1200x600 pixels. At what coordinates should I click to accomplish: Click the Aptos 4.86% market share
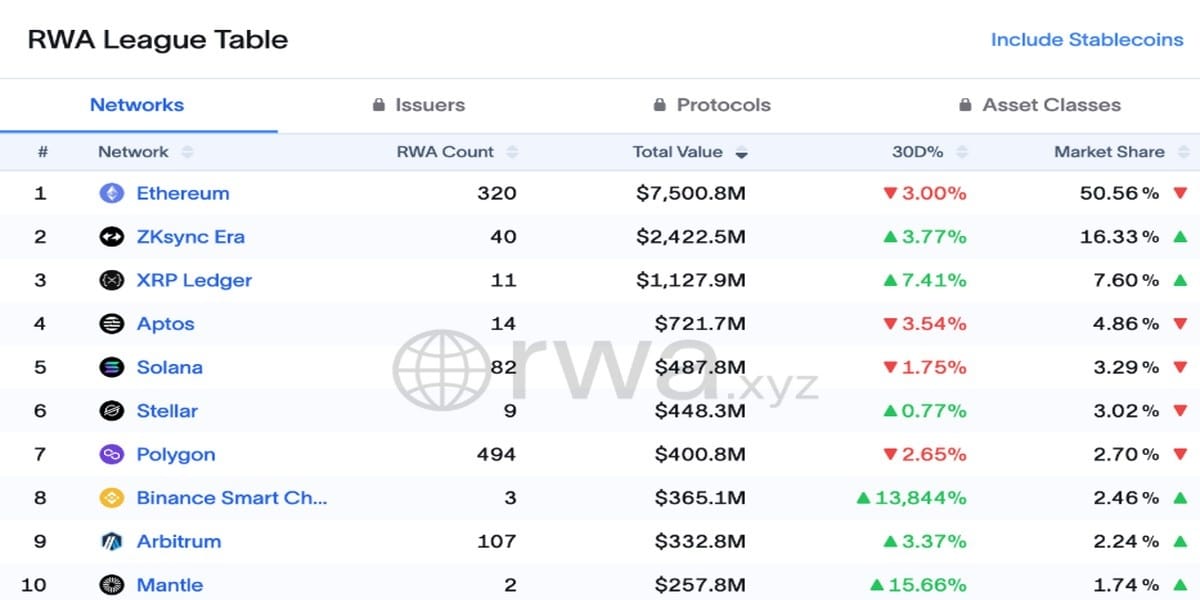(x=1126, y=324)
